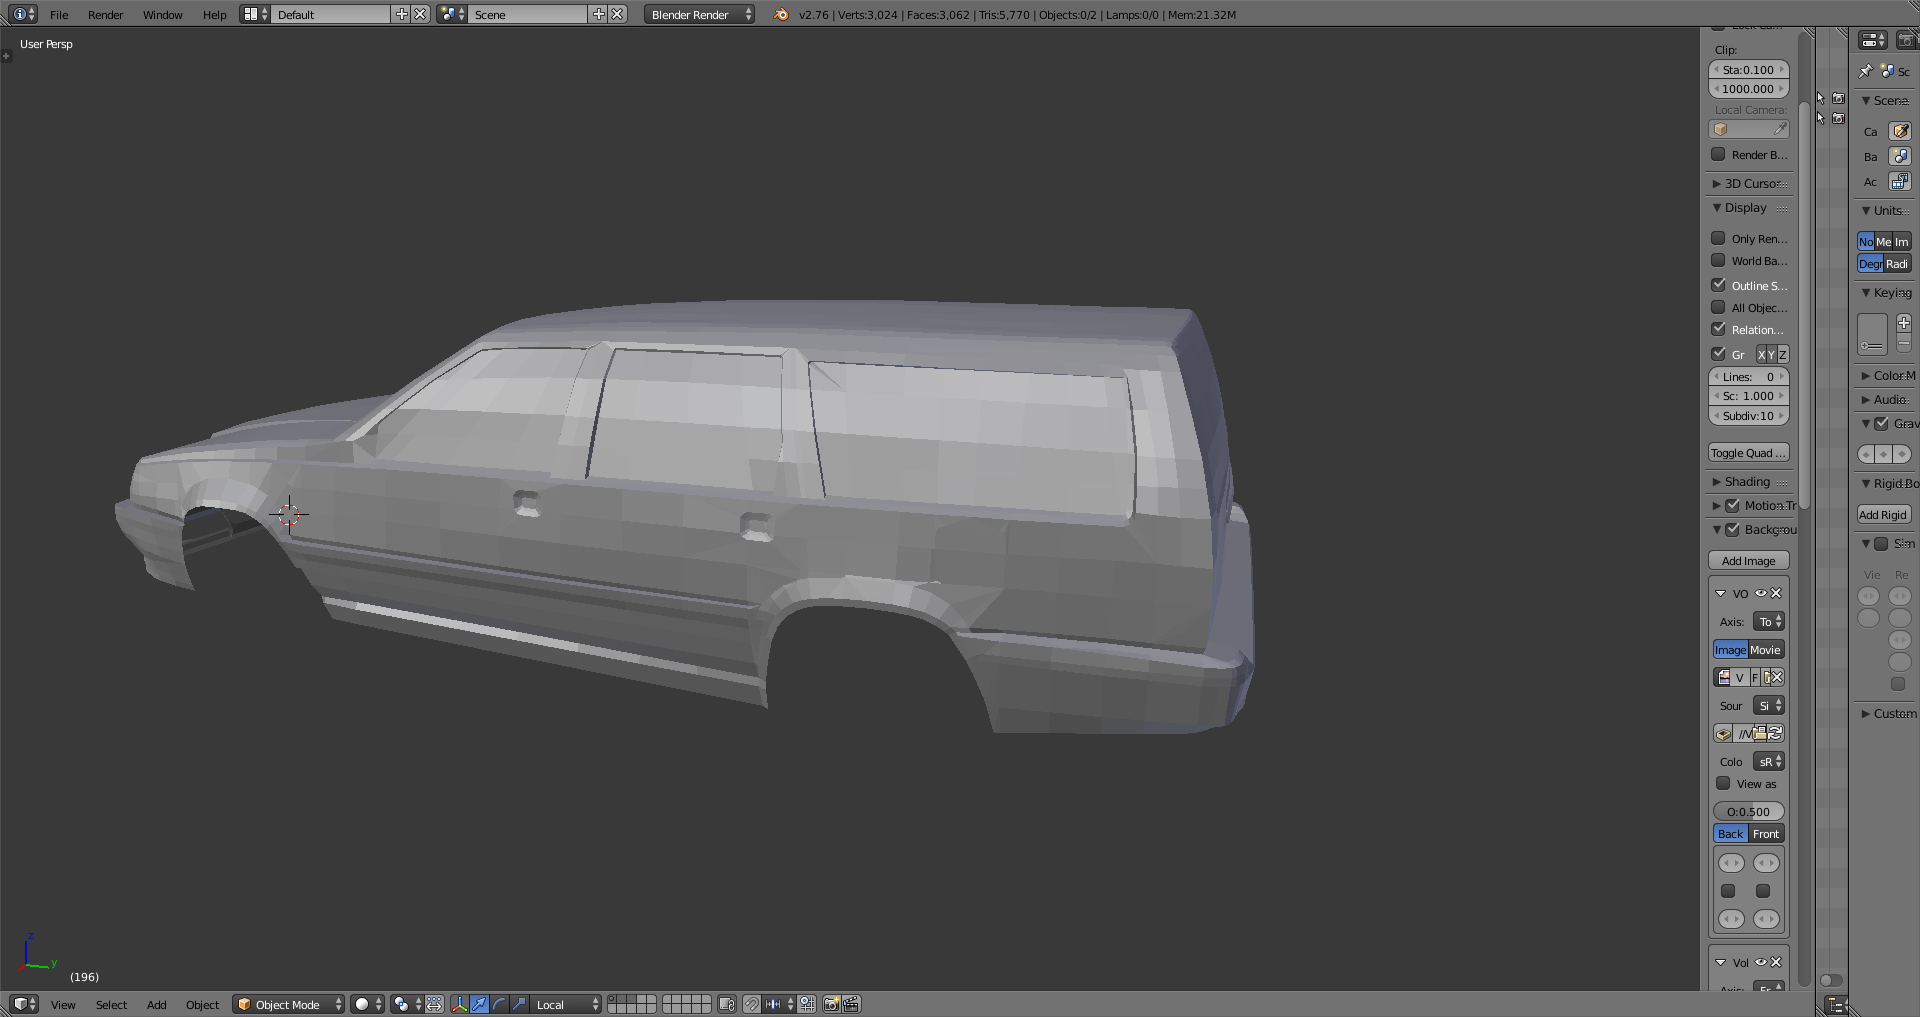Enable World Background checkbox
Viewport: 1920px width, 1017px height.
pos(1718,260)
